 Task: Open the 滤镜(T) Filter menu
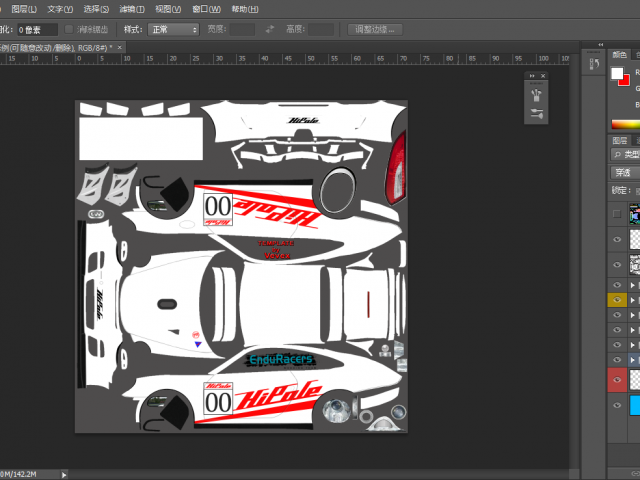pos(132,9)
